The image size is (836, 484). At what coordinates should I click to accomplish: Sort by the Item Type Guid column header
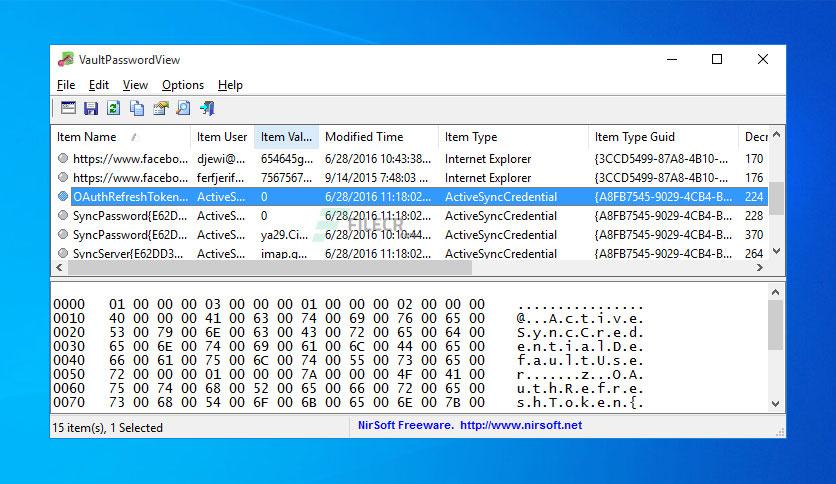pyautogui.click(x=663, y=137)
